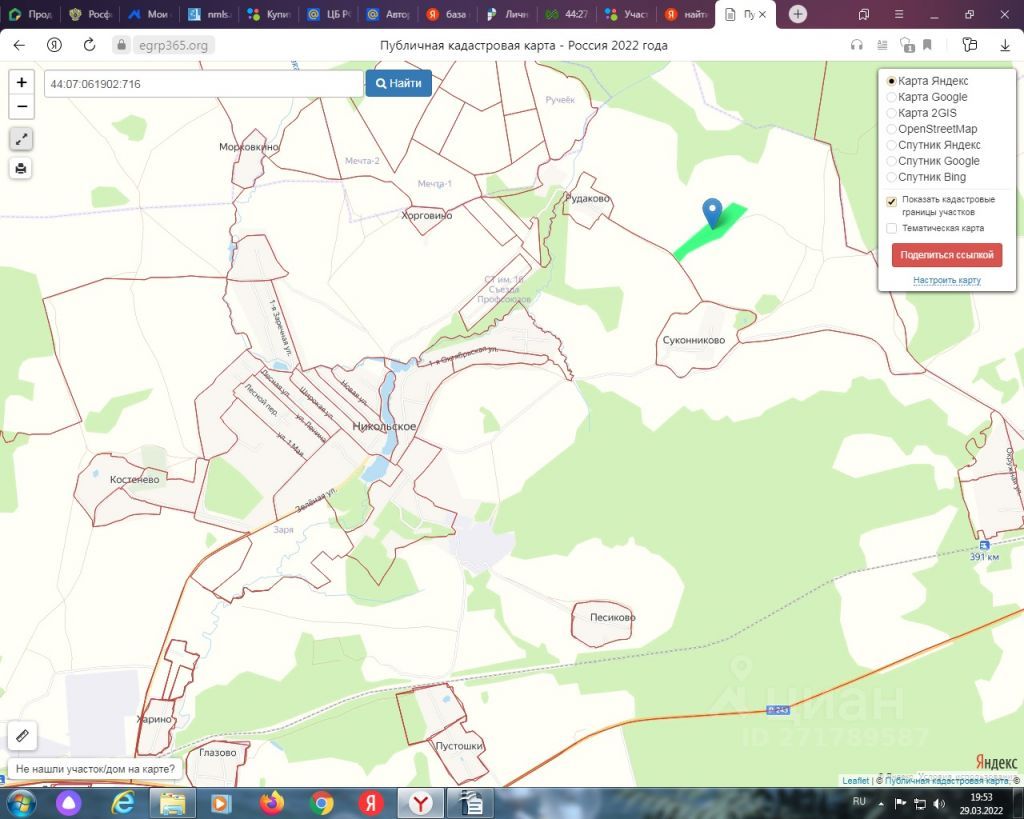This screenshot has height=819, width=1024.
Task: Click the site security lock icon
Action: 121,45
